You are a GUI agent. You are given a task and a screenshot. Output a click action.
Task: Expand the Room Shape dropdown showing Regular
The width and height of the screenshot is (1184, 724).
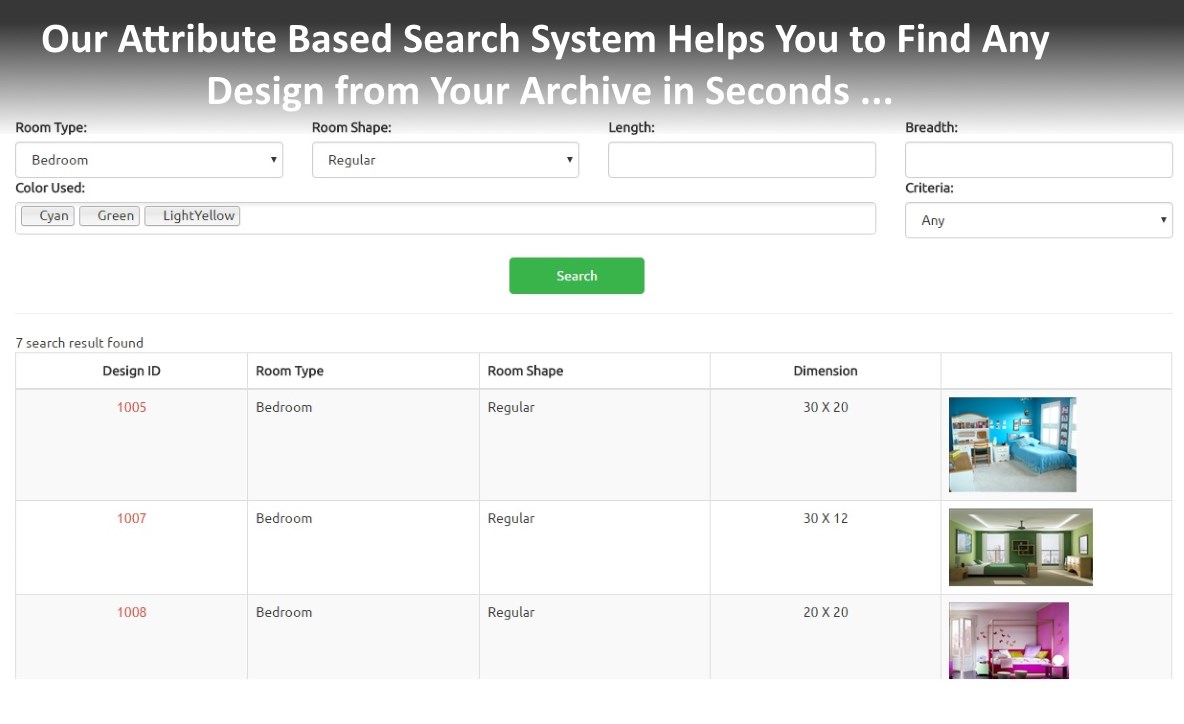[x=445, y=160]
